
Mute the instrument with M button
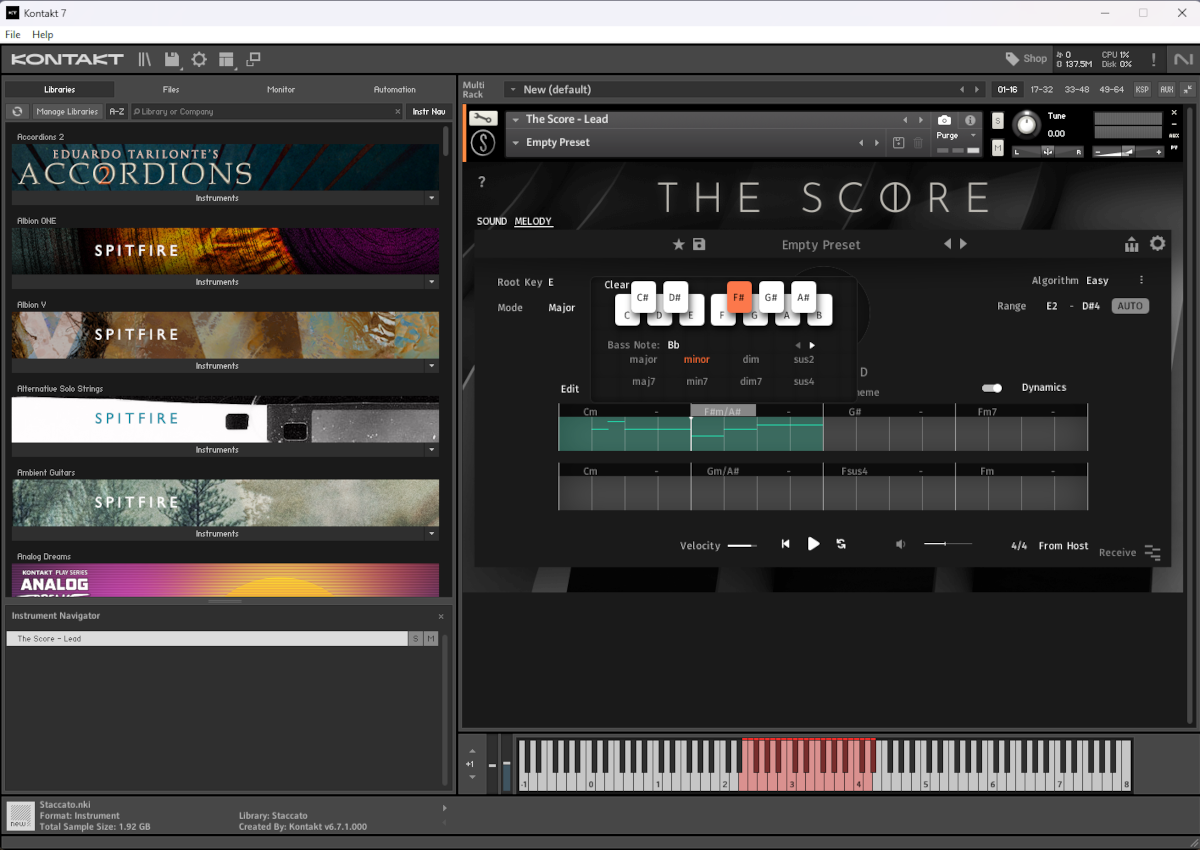(x=998, y=148)
